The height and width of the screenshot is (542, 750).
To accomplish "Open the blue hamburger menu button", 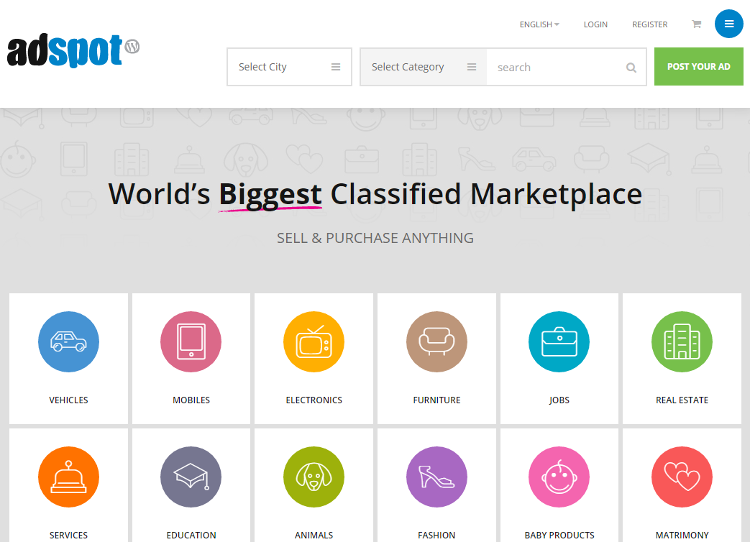I will tap(729, 23).
